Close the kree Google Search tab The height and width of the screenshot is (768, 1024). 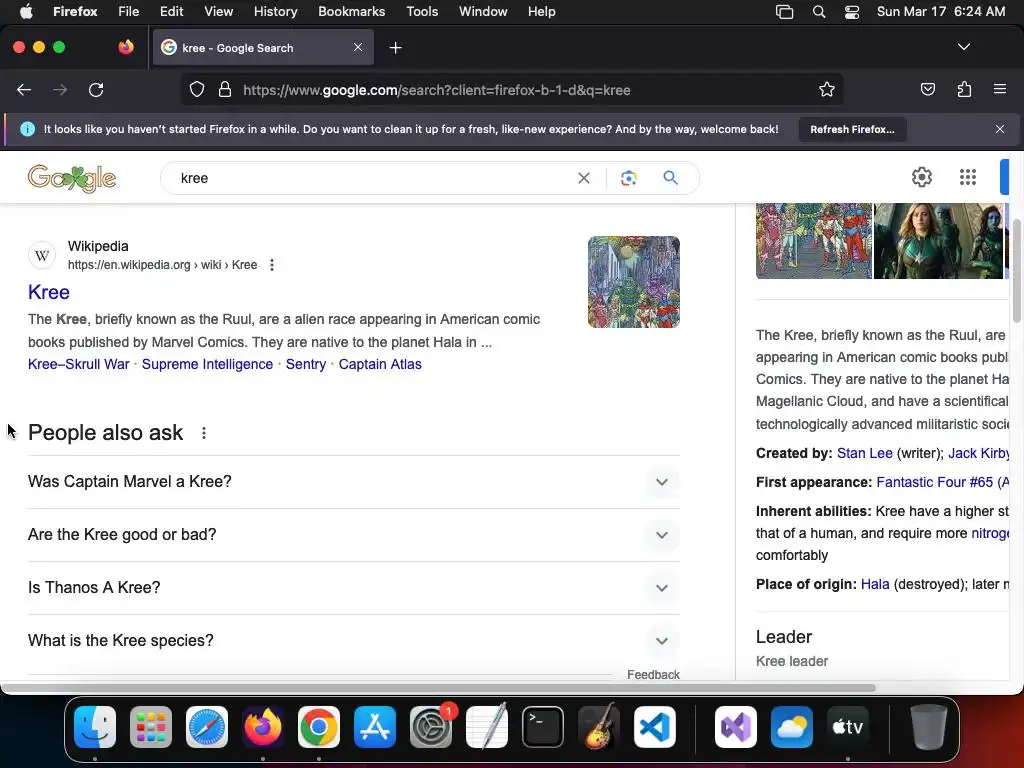point(358,47)
